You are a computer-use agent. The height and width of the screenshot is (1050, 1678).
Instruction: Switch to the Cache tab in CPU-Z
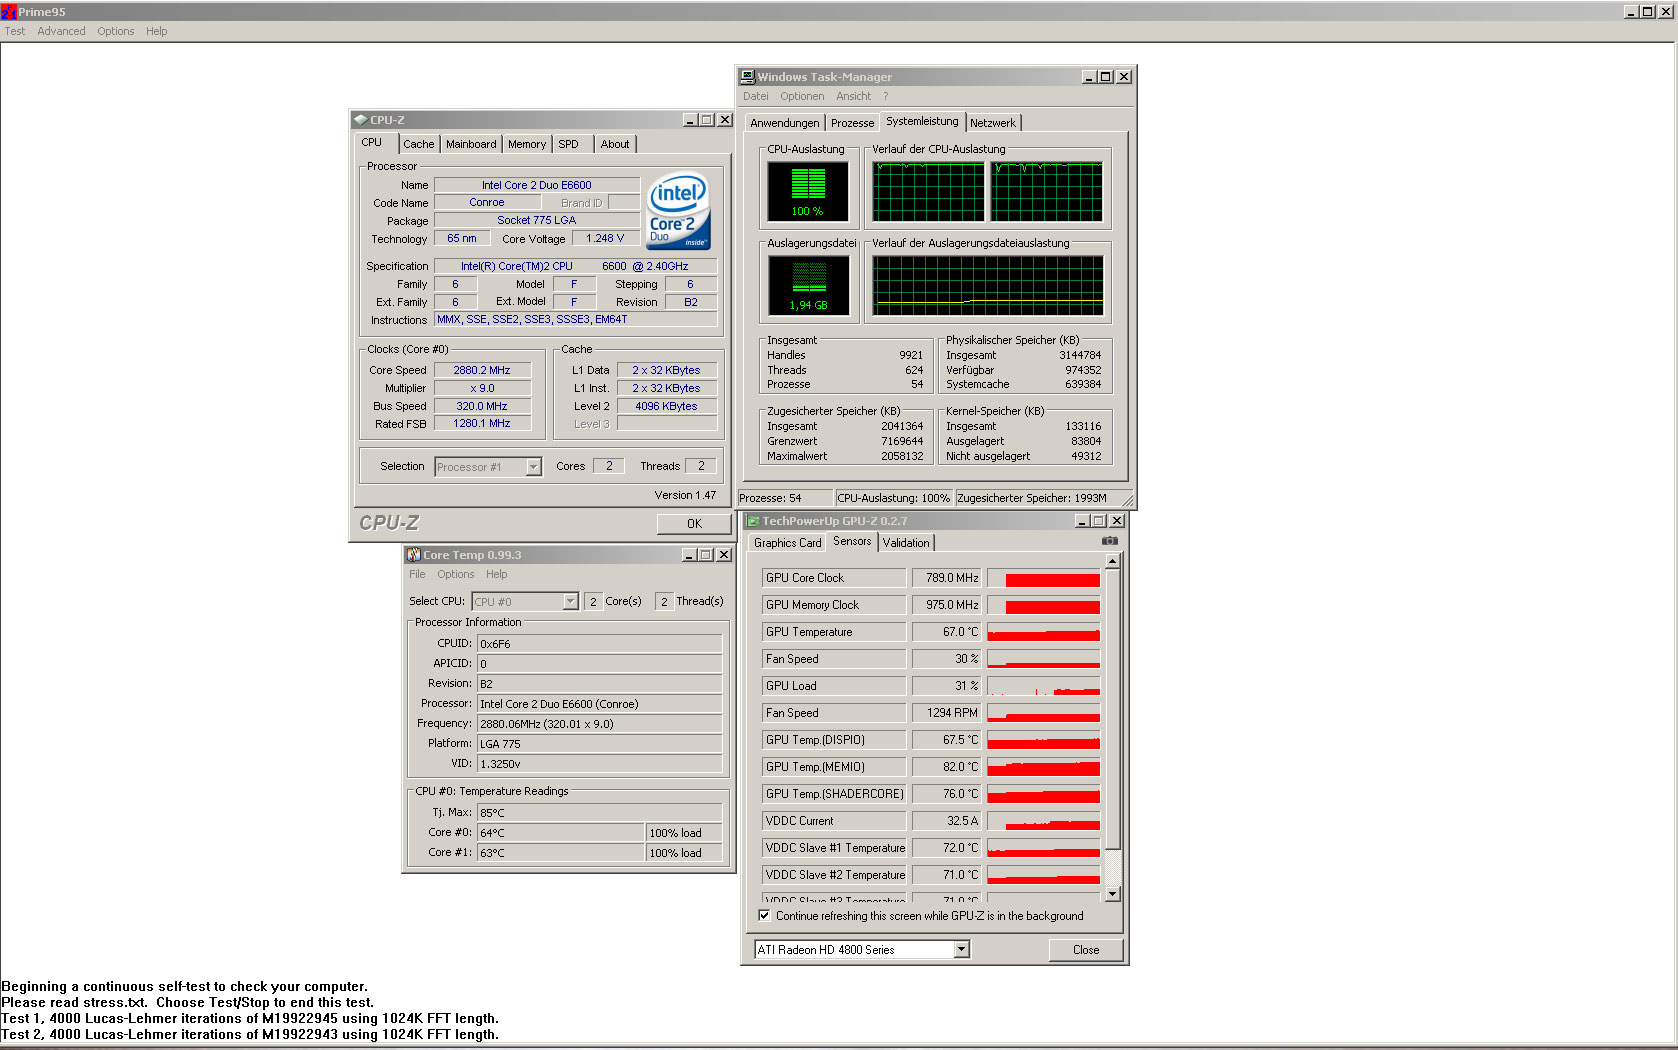point(419,145)
